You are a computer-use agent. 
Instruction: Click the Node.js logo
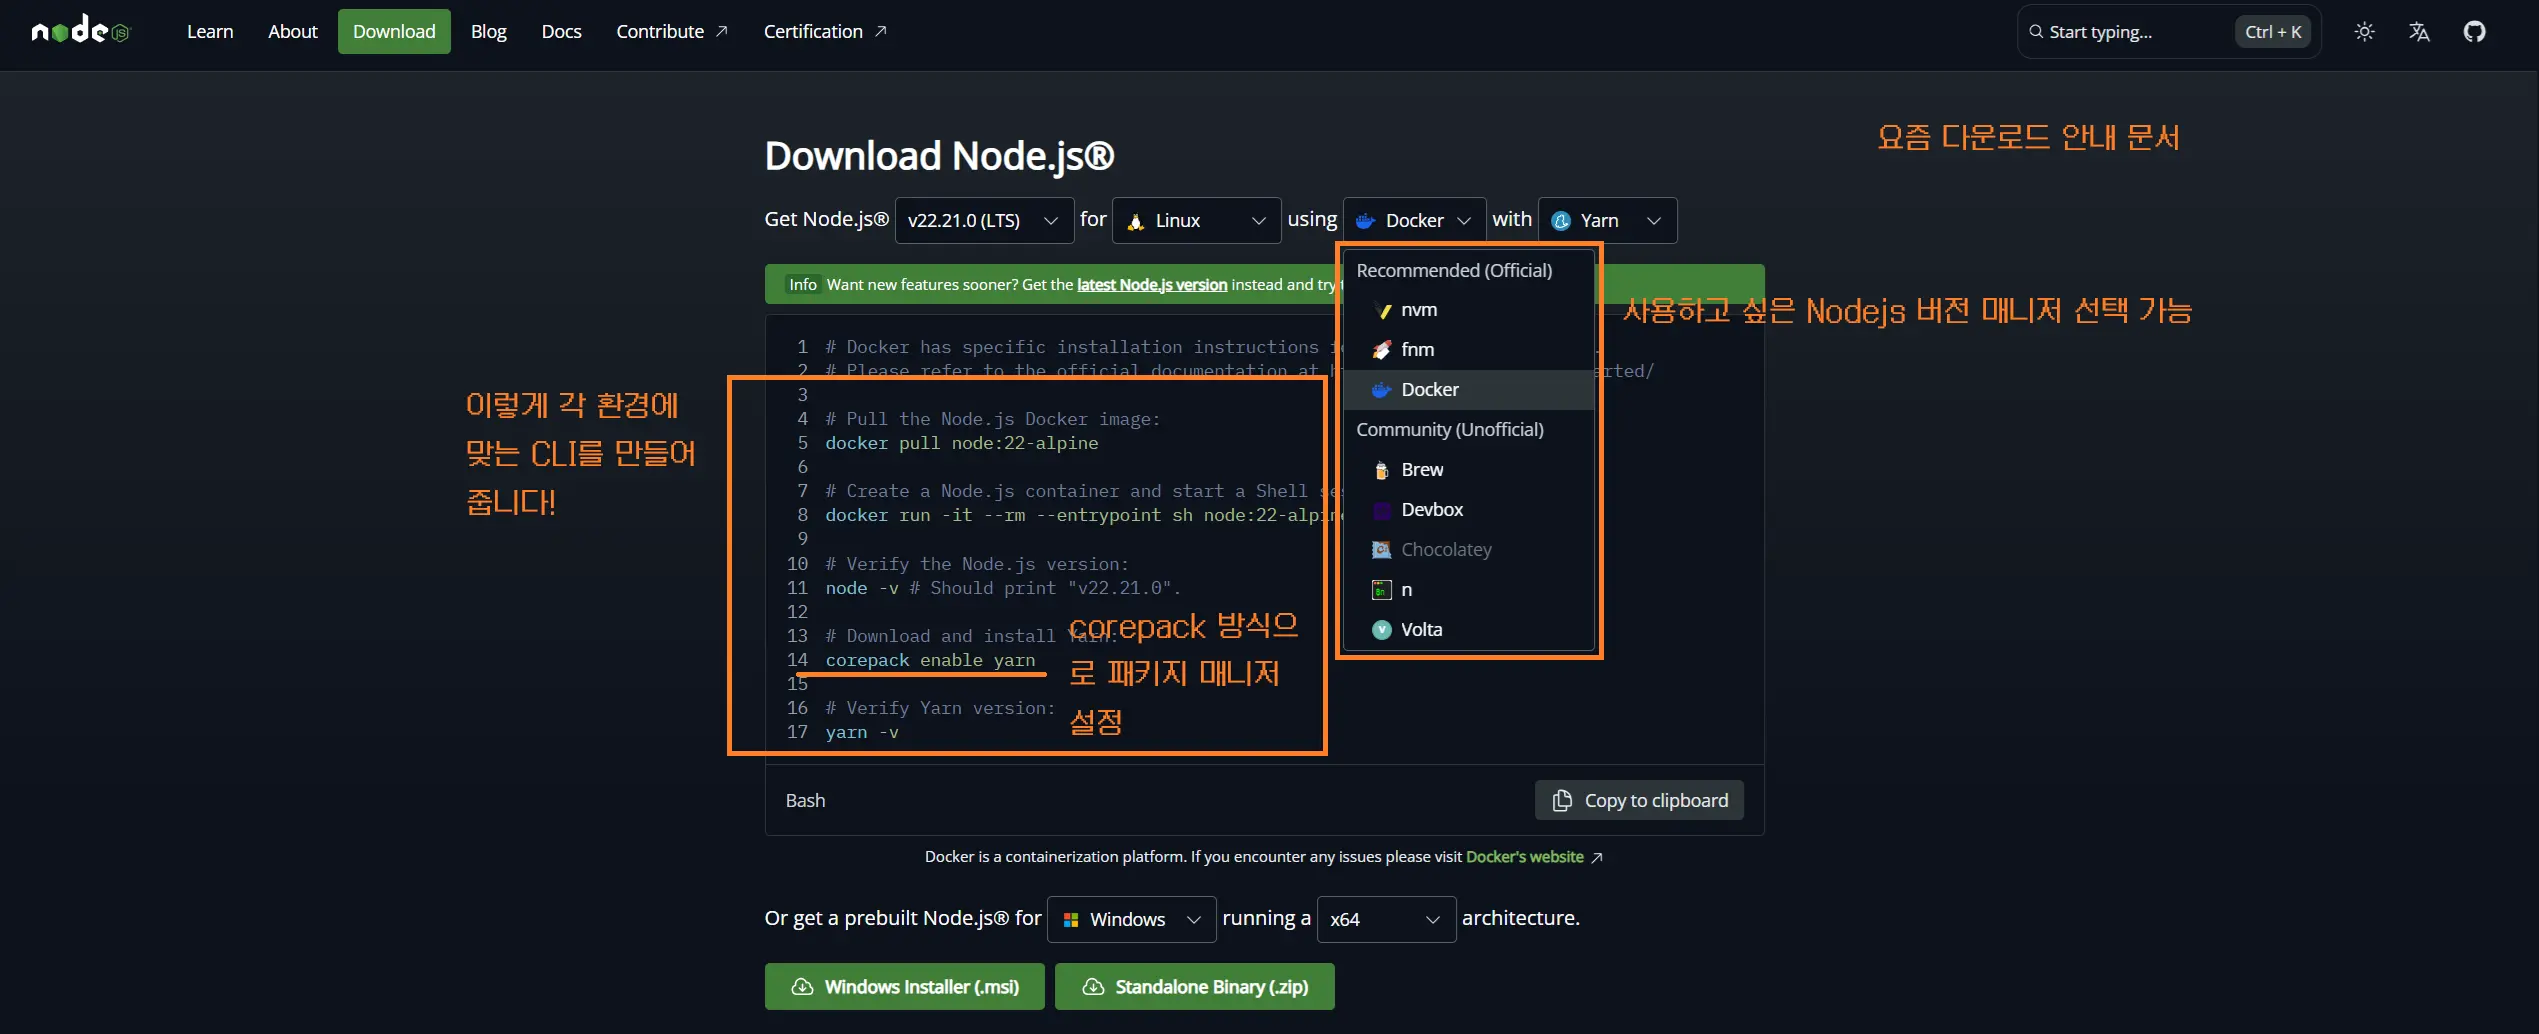pyautogui.click(x=80, y=30)
